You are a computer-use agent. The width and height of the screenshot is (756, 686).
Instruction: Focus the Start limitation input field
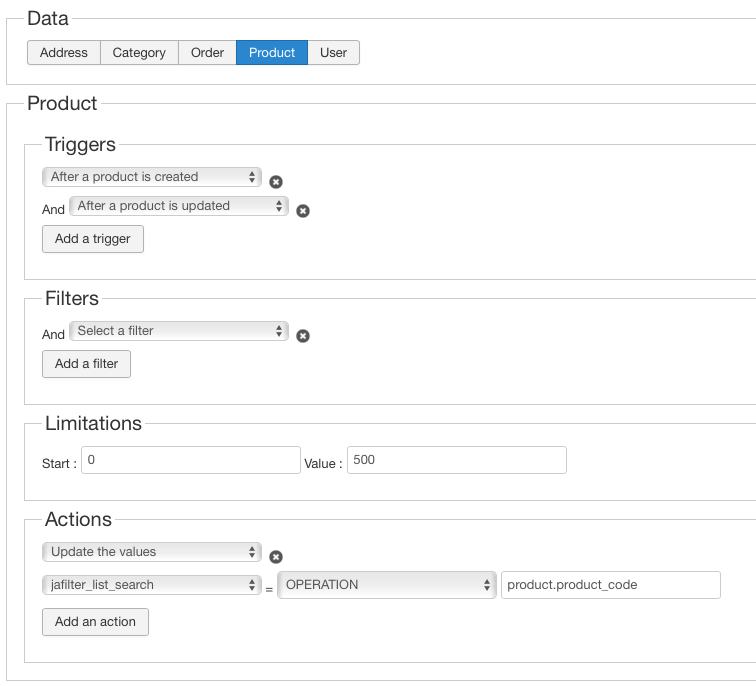click(x=190, y=460)
